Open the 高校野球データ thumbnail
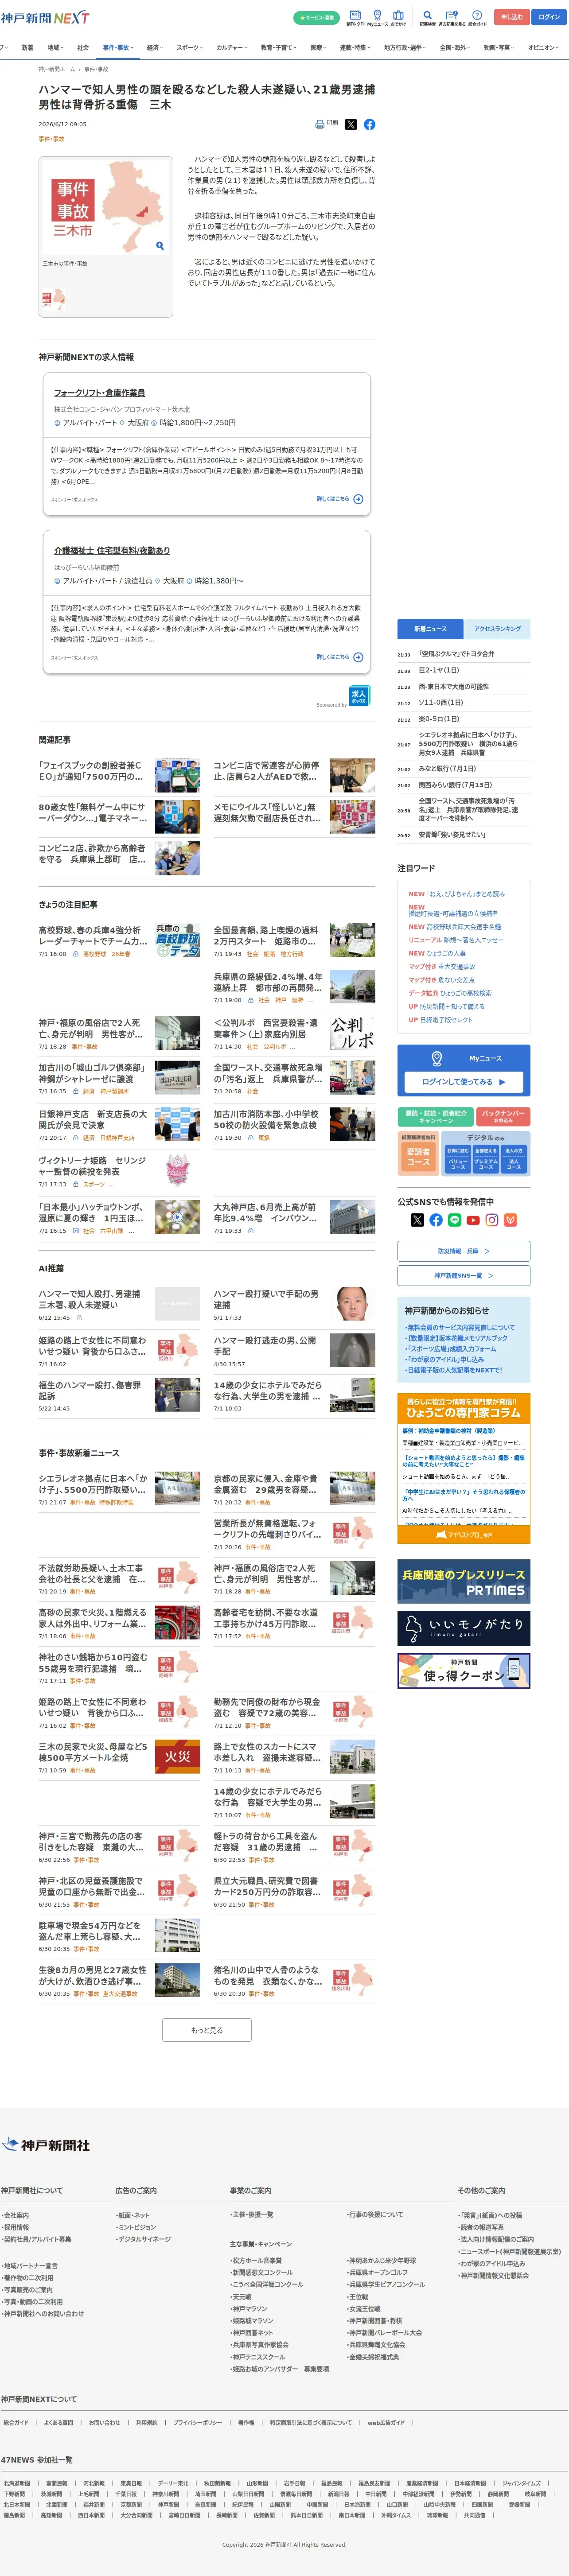This screenshot has height=2576, width=569. (x=177, y=940)
